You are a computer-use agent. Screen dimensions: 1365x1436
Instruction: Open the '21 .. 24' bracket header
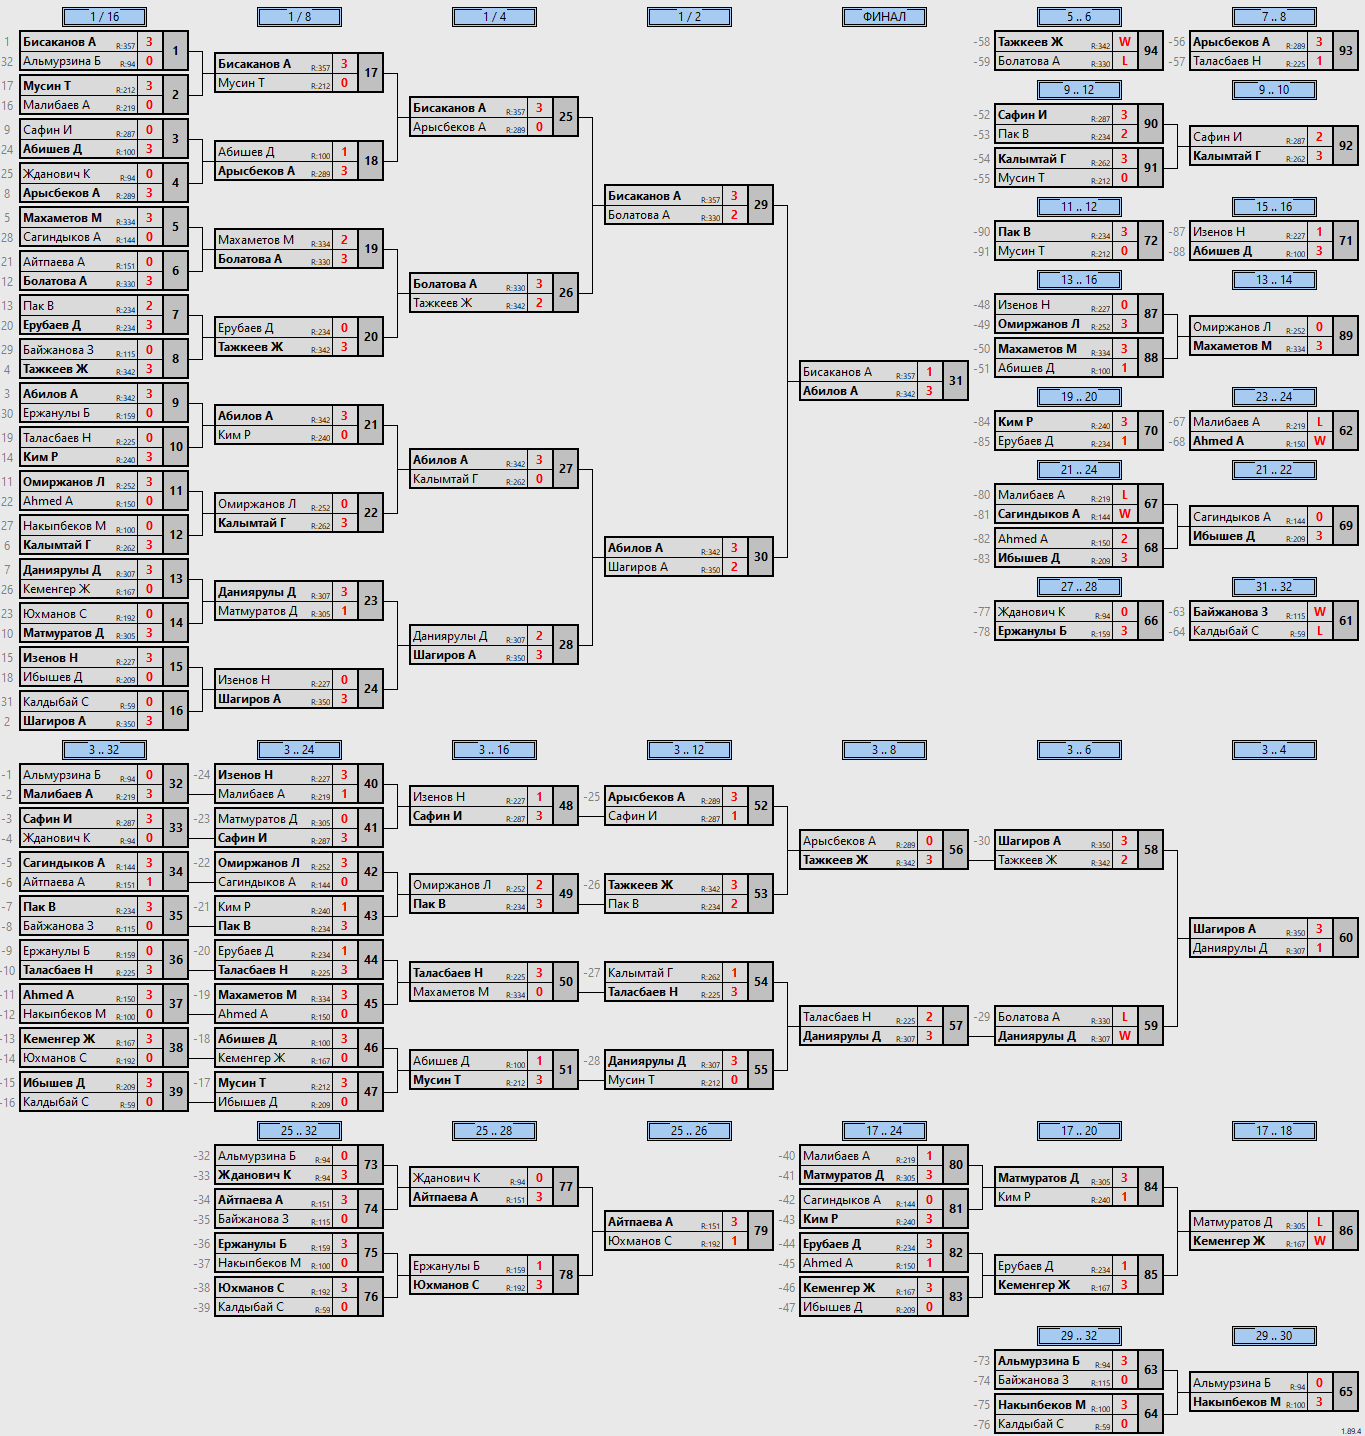pos(1079,469)
